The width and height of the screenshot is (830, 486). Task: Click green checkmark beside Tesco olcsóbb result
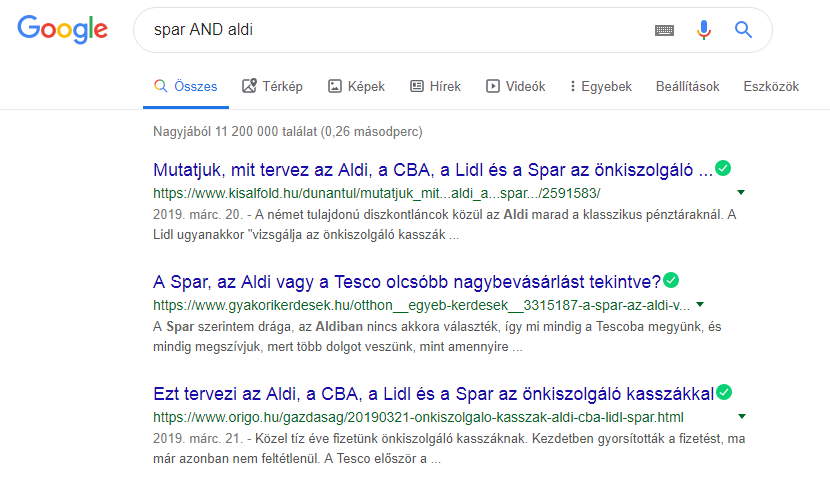tap(671, 280)
